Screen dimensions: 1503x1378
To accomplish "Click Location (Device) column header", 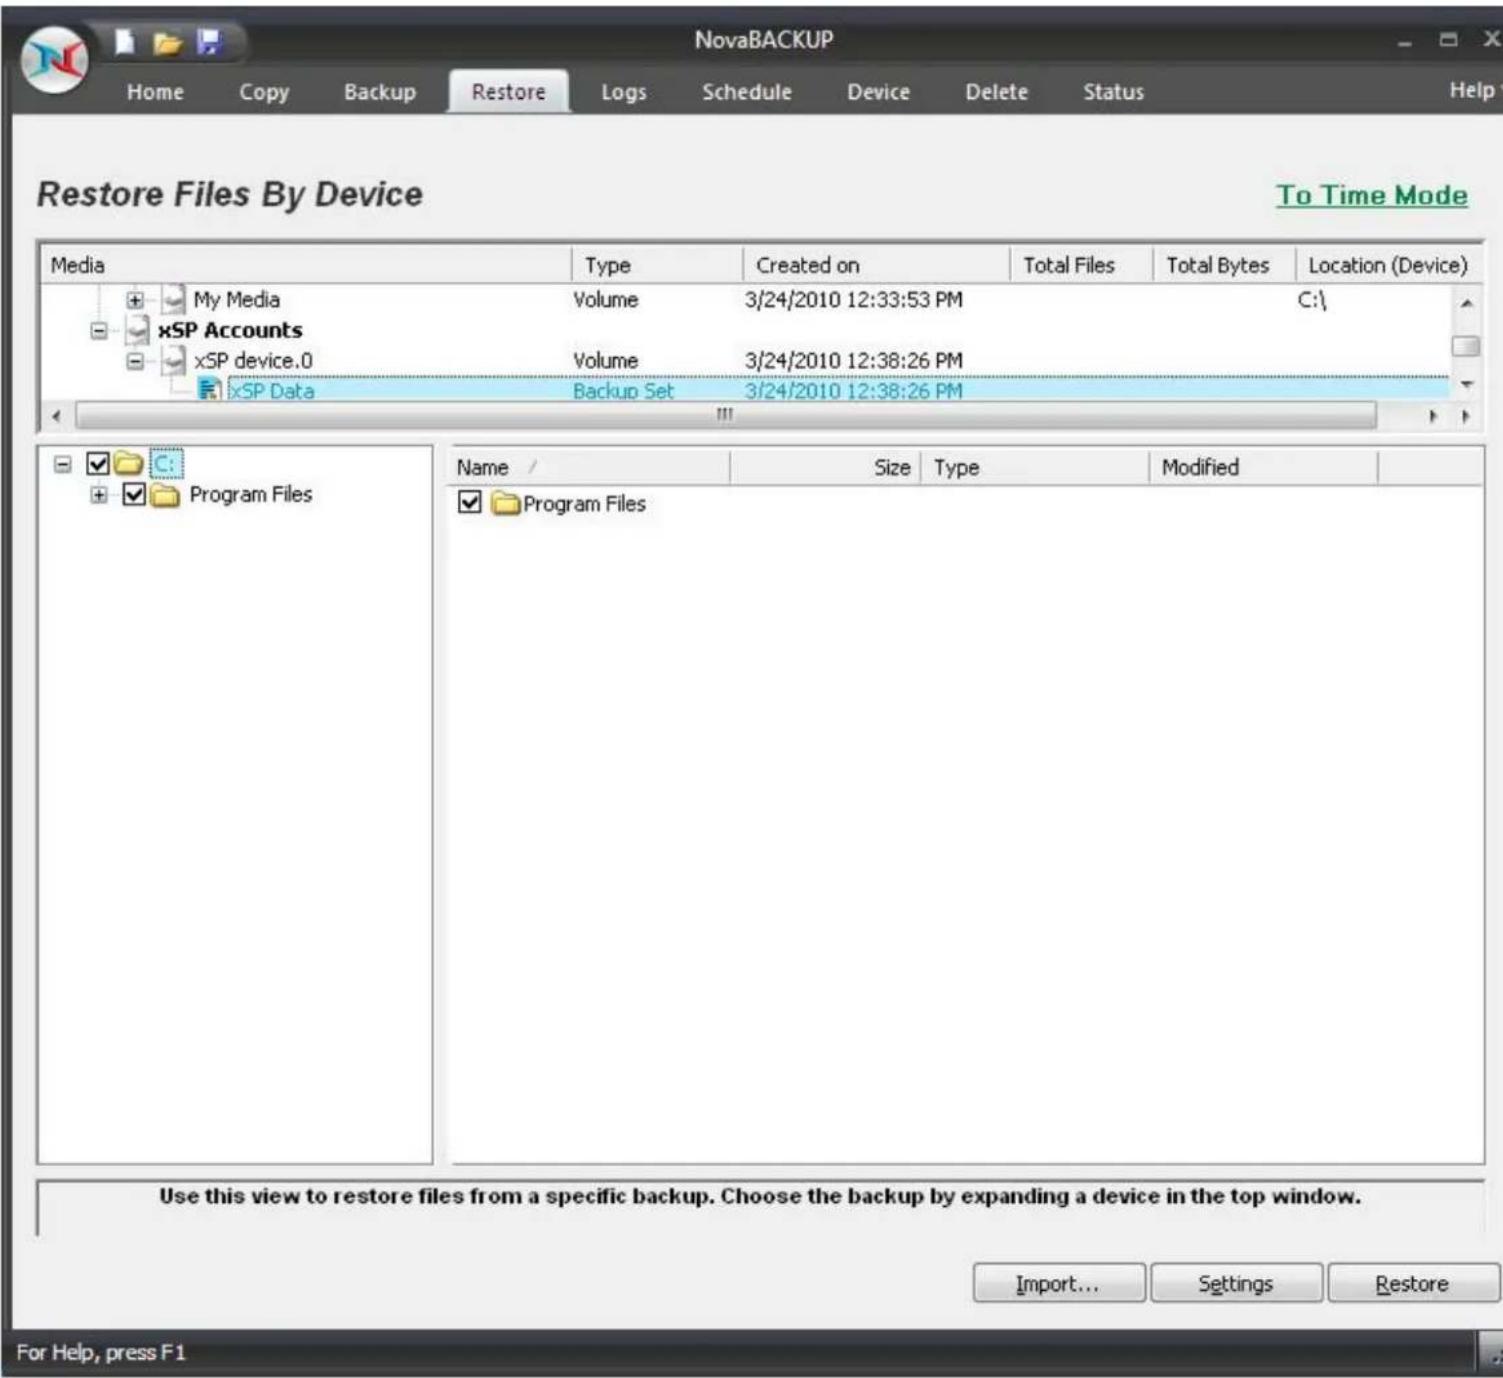I will coord(1388,265).
